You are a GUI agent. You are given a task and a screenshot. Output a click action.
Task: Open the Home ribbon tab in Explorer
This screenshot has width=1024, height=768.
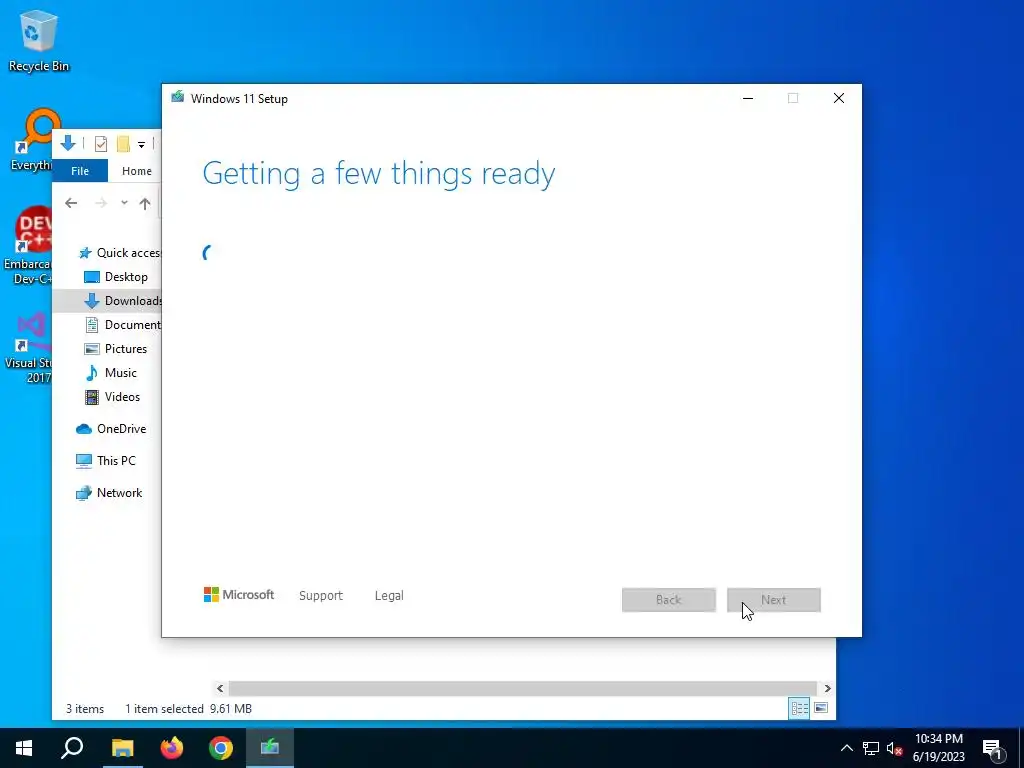pos(136,171)
